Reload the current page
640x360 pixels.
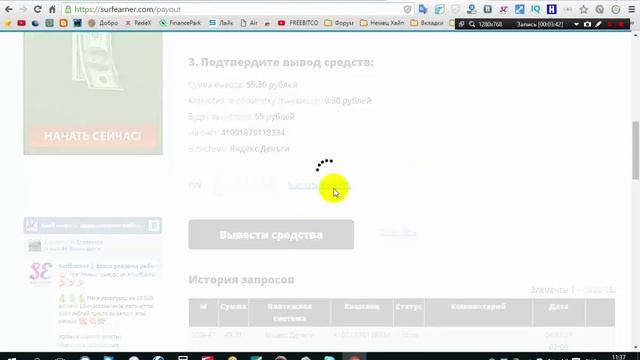(37, 9)
